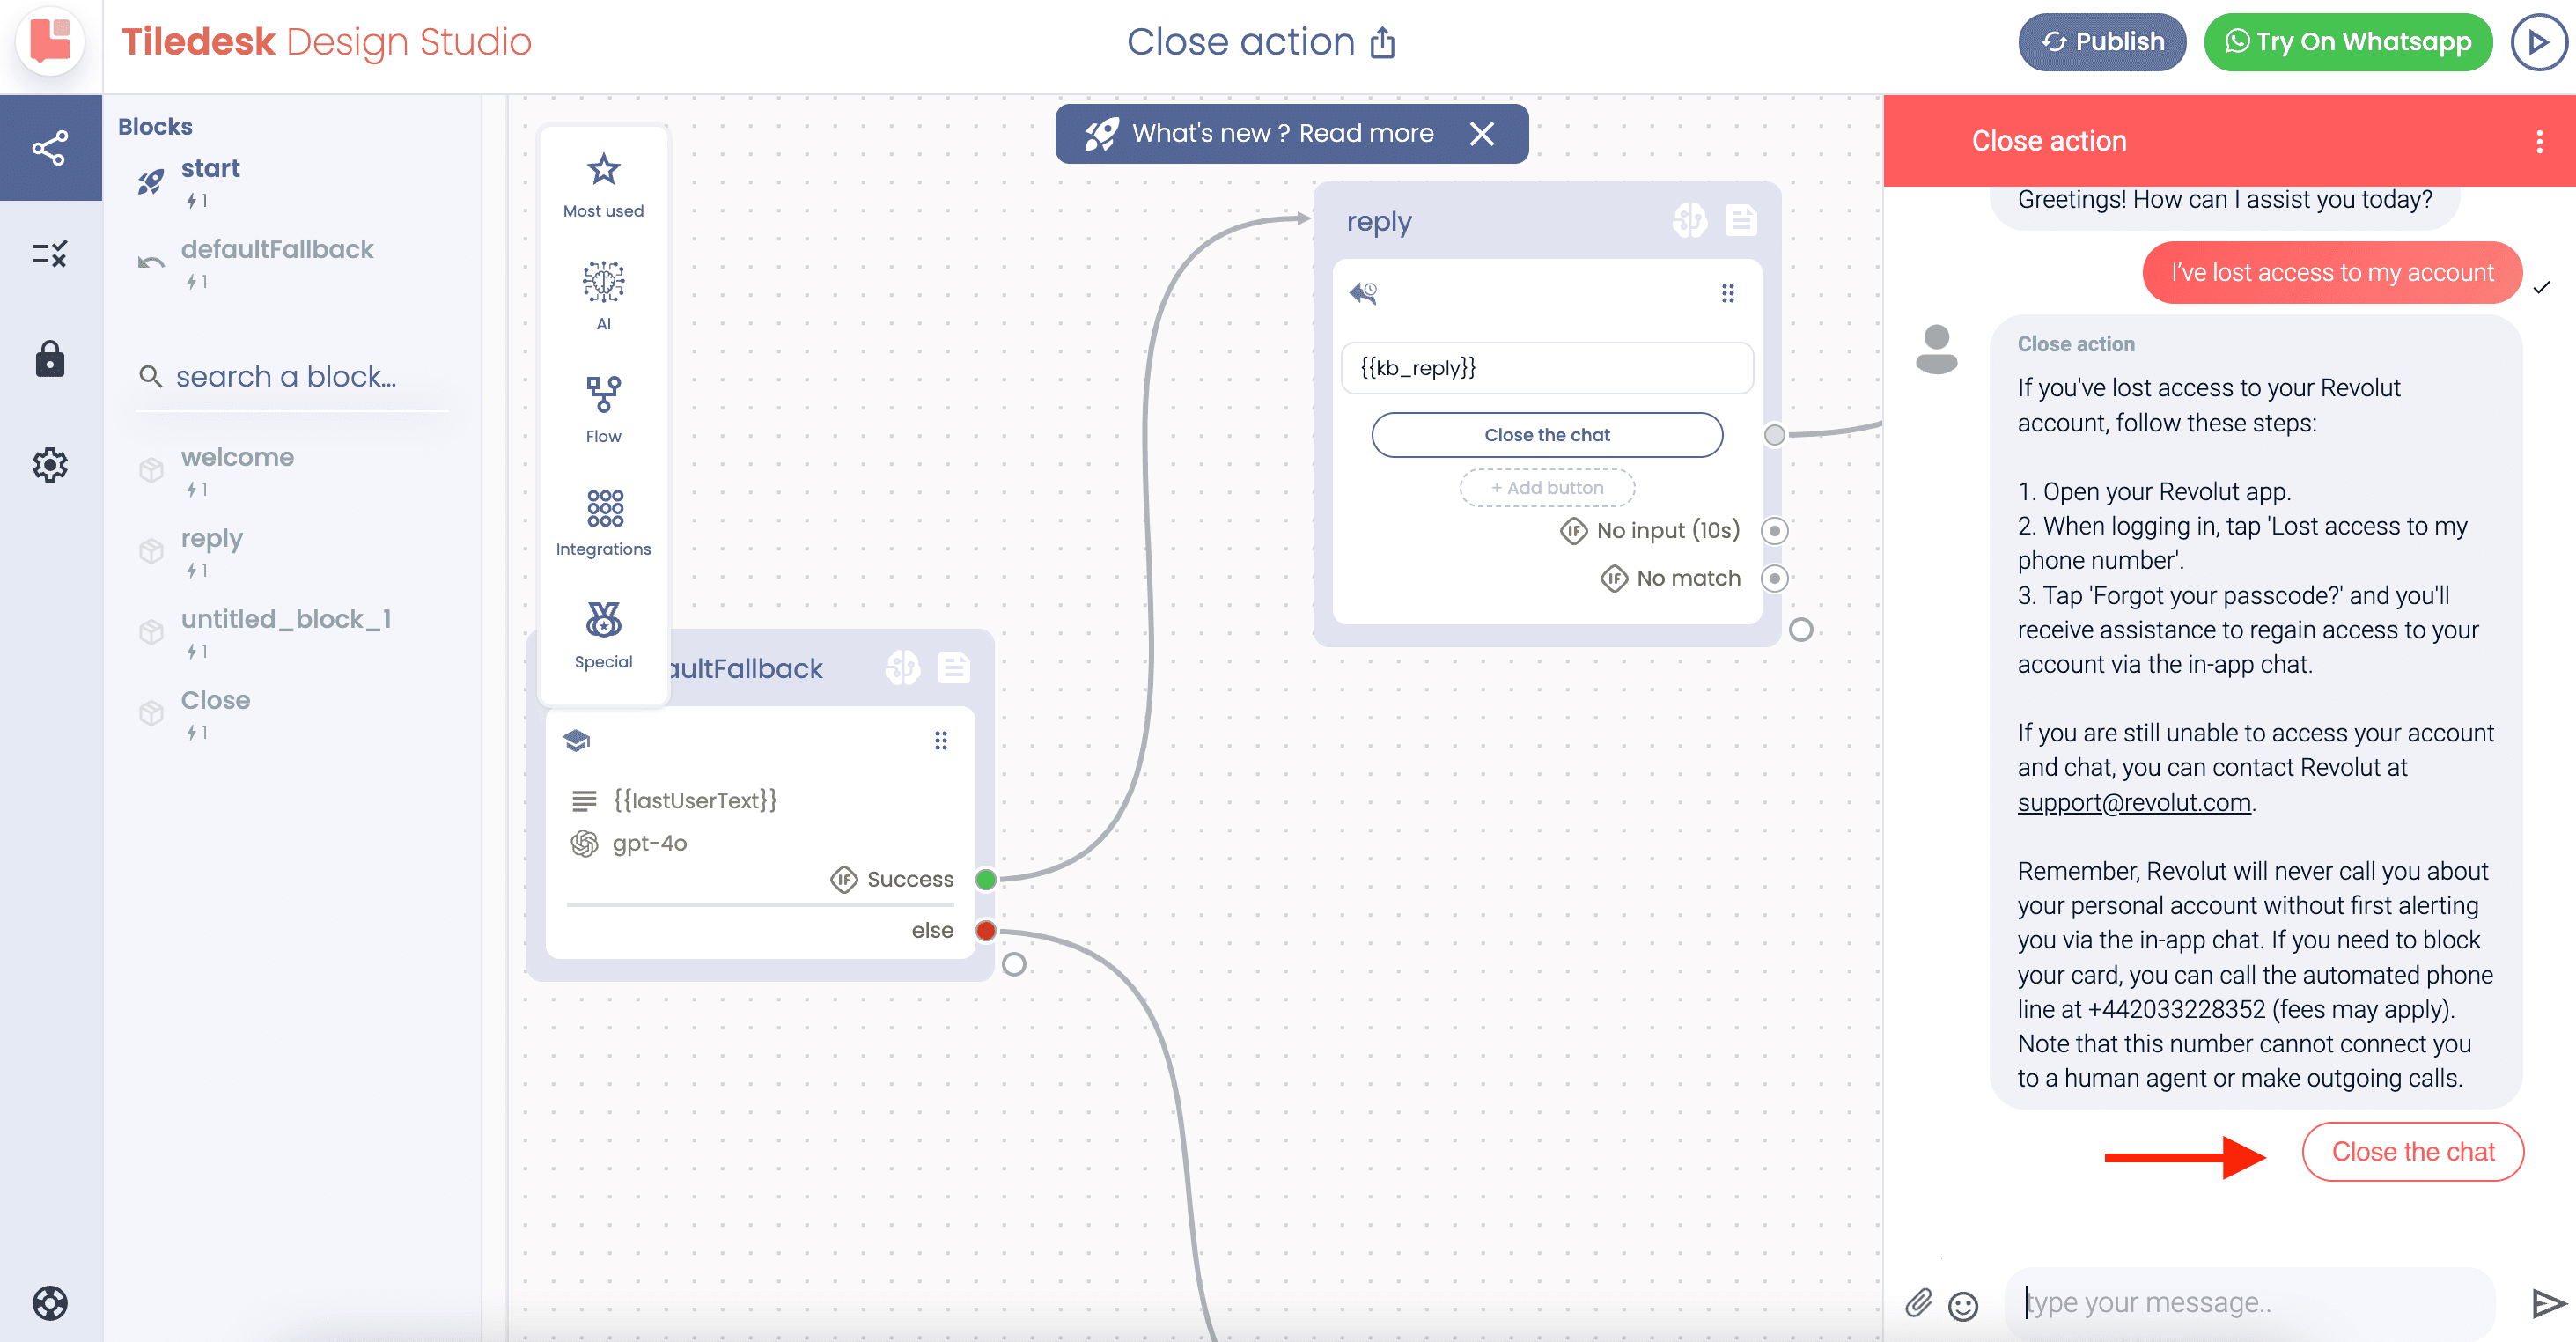Open the chat widget options menu
The image size is (2576, 1342).
coord(2539,141)
